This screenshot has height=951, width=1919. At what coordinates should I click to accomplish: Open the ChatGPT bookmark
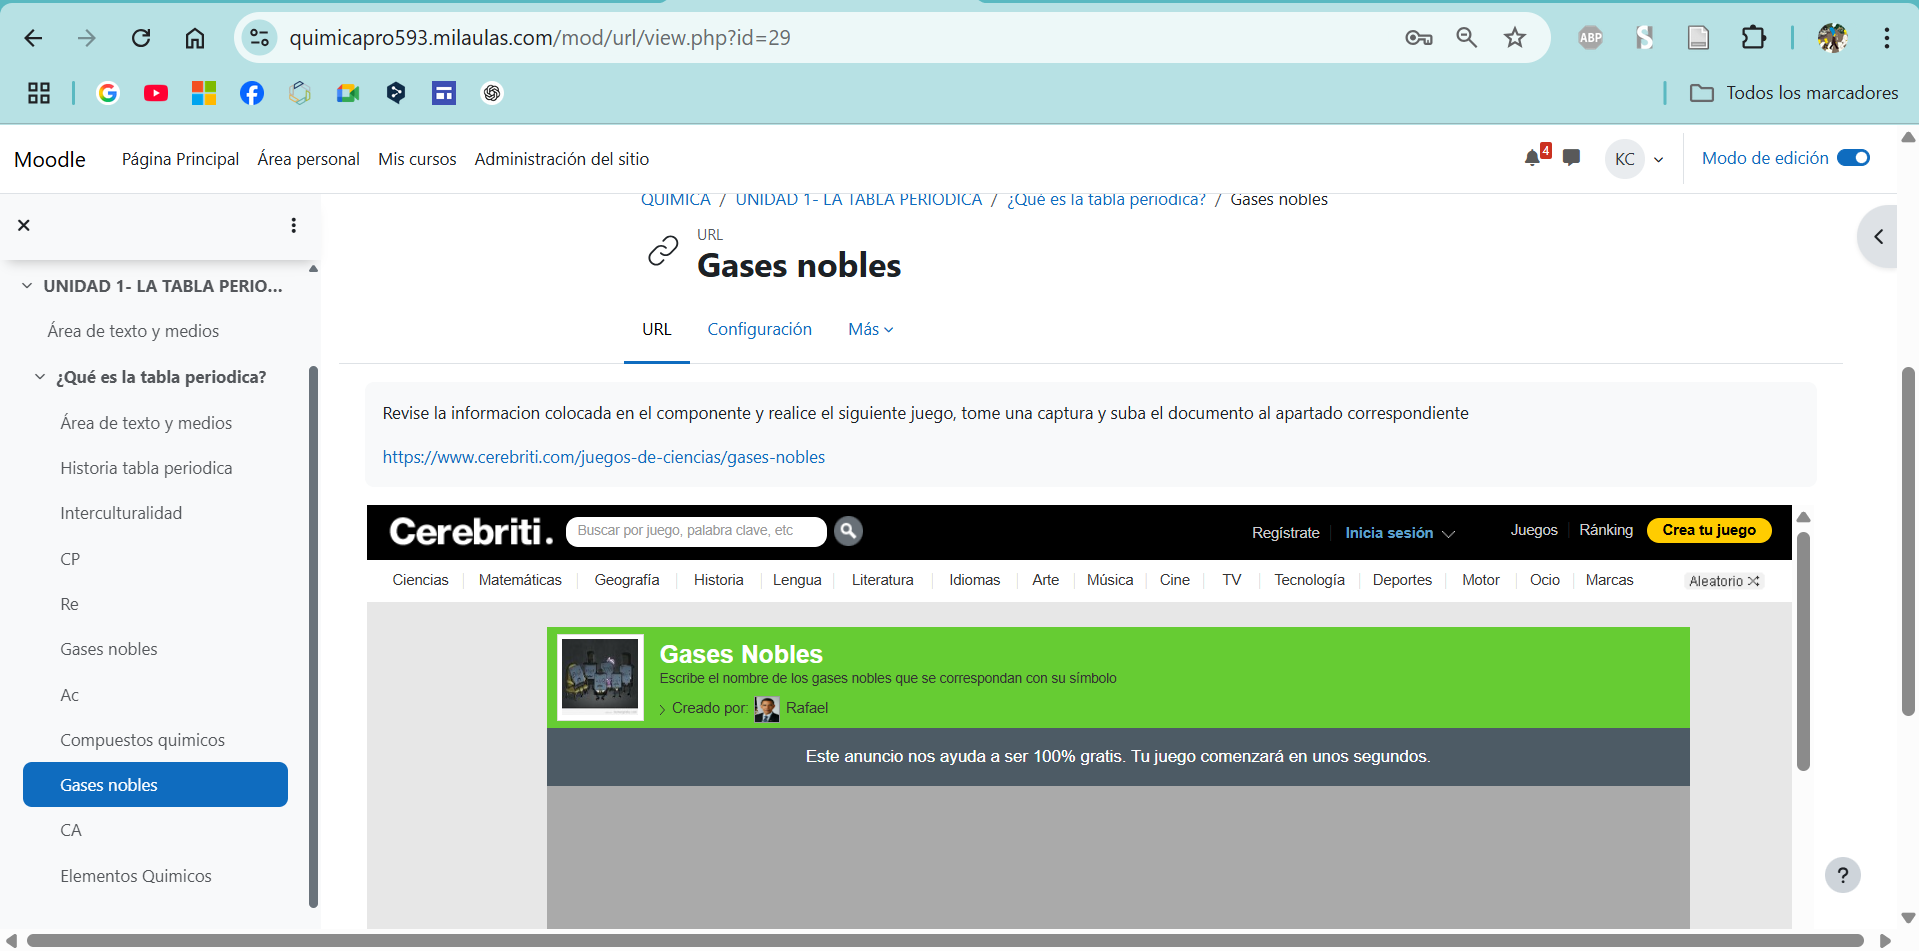tap(492, 93)
